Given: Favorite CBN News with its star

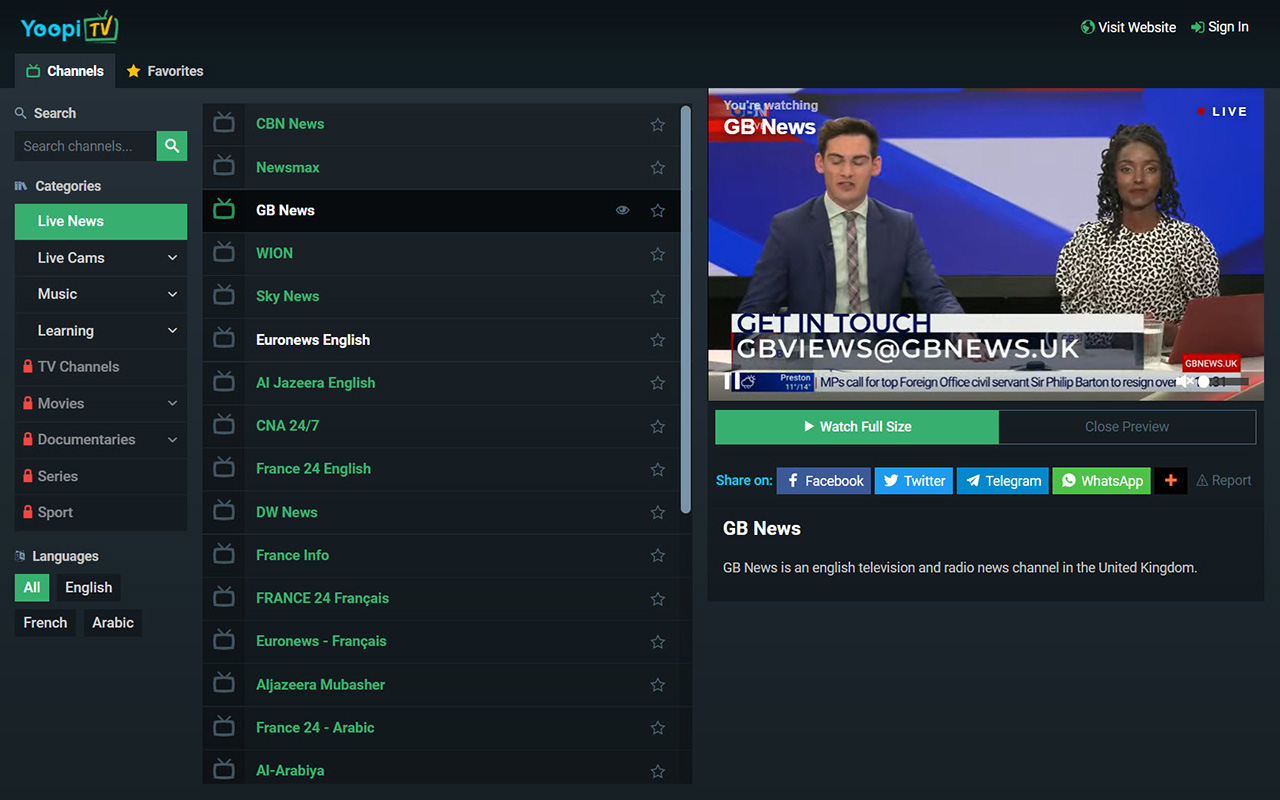Looking at the screenshot, I should (658, 125).
